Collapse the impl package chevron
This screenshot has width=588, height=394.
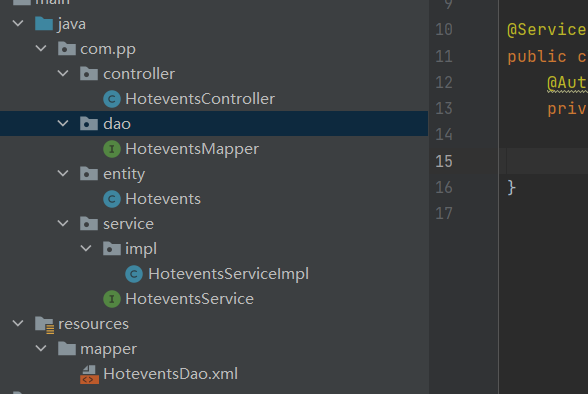pyautogui.click(x=86, y=249)
